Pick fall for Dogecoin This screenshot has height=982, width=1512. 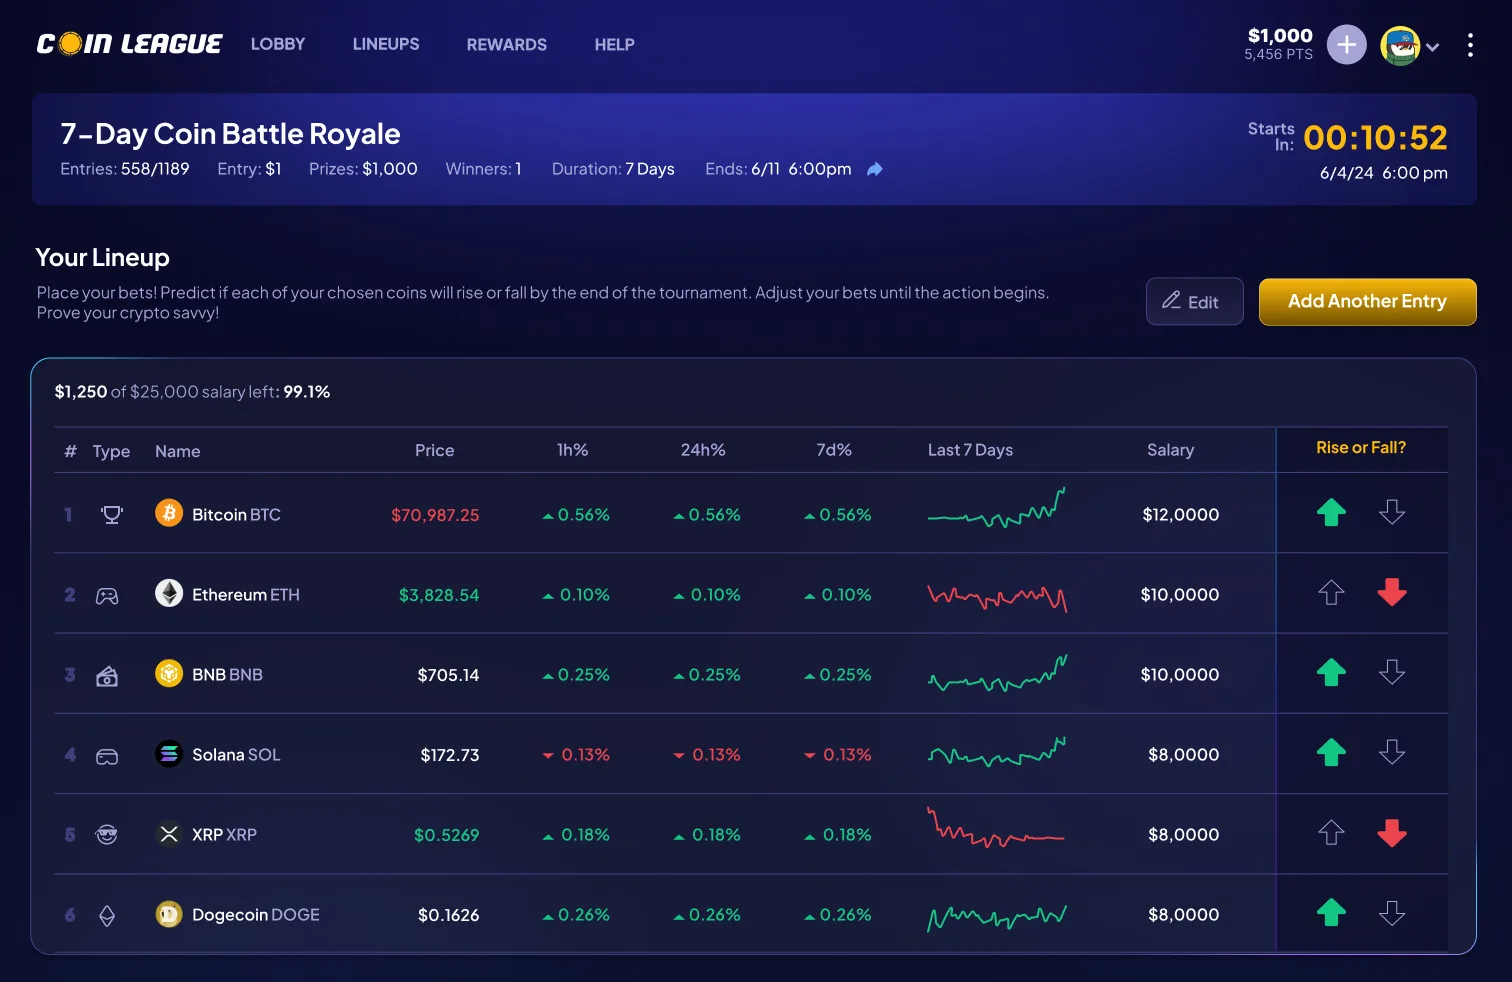point(1392,913)
